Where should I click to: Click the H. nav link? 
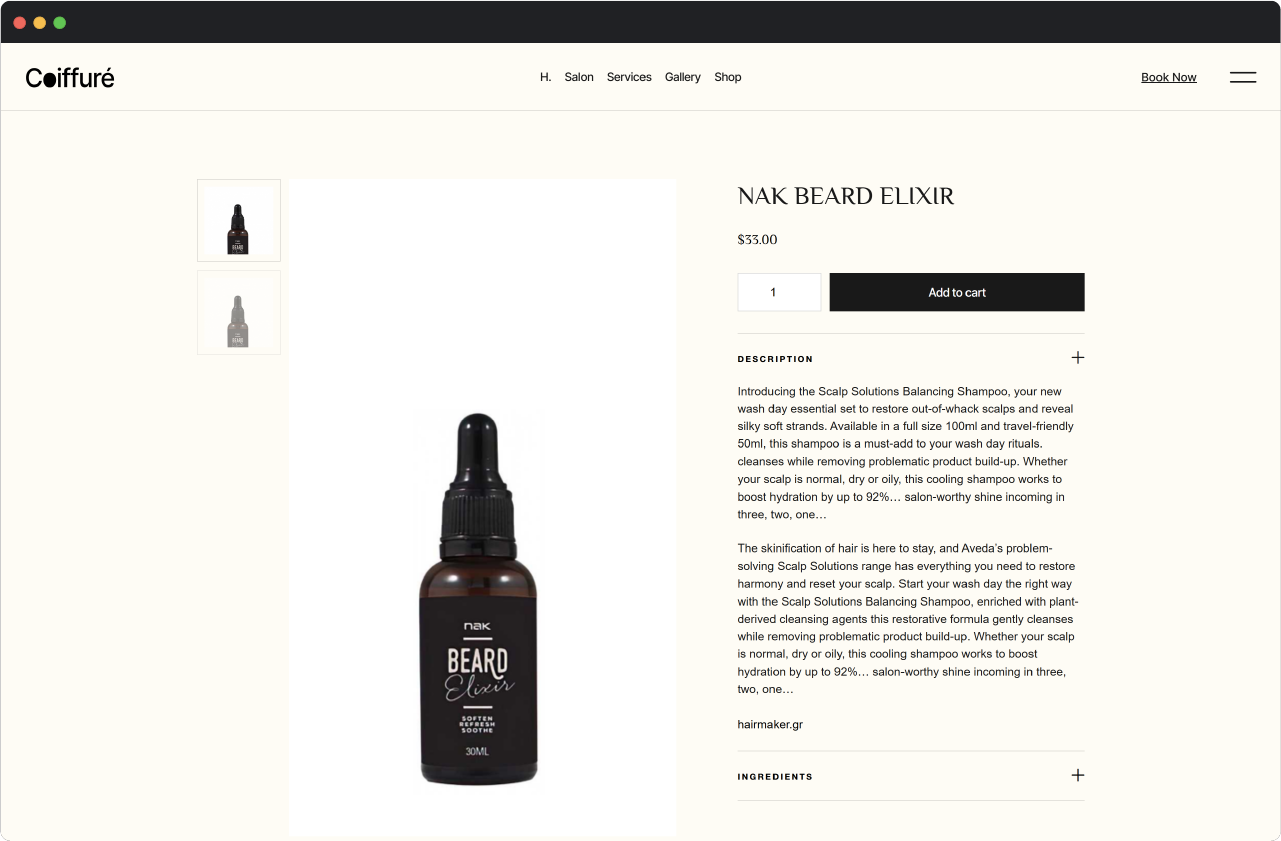[x=545, y=77]
